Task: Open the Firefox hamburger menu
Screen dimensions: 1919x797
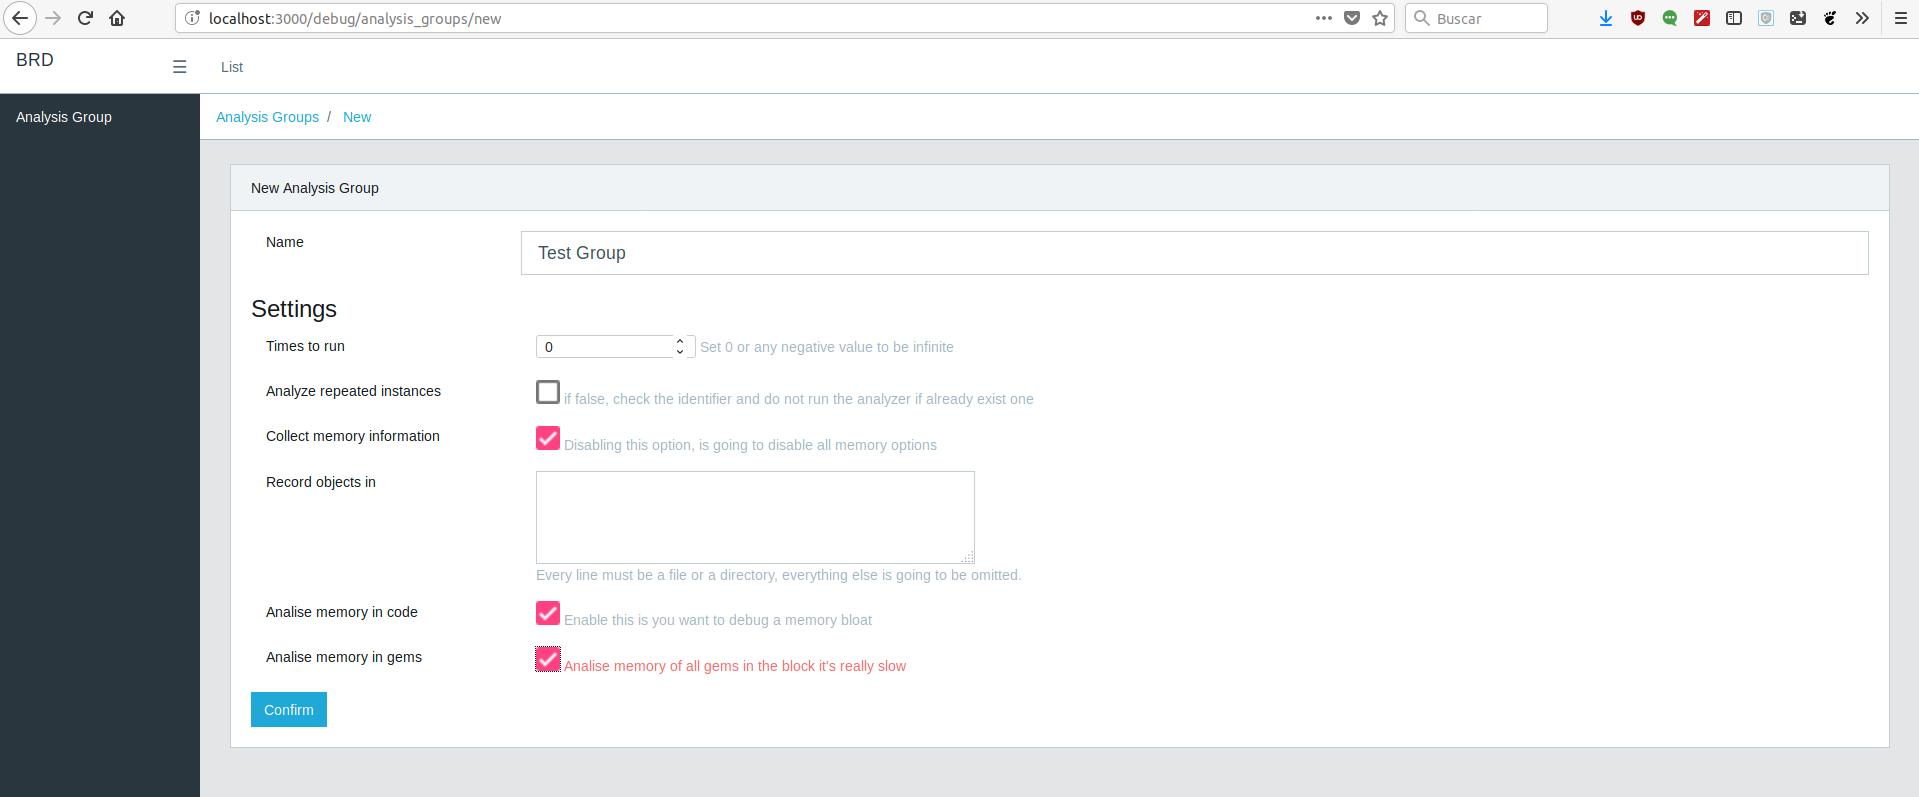Action: click(x=1901, y=18)
